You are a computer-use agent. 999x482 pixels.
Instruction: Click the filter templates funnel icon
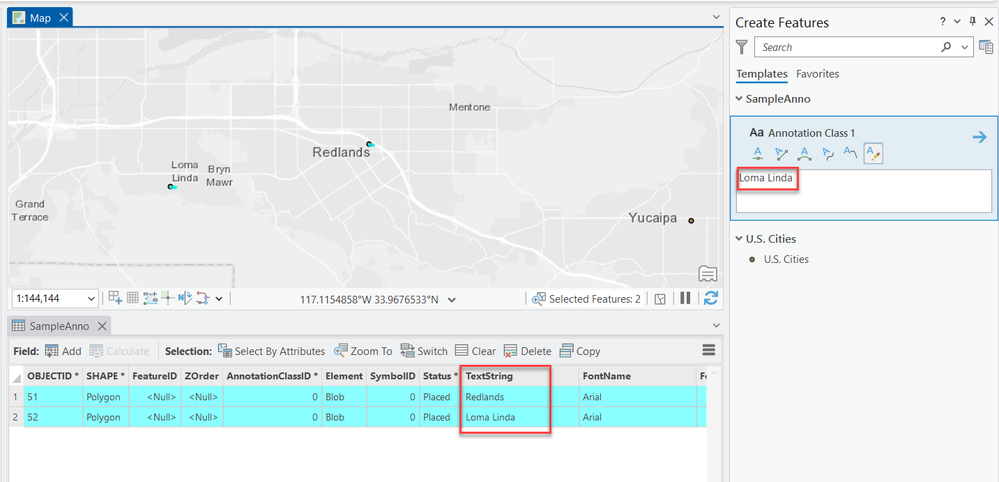[x=741, y=47]
